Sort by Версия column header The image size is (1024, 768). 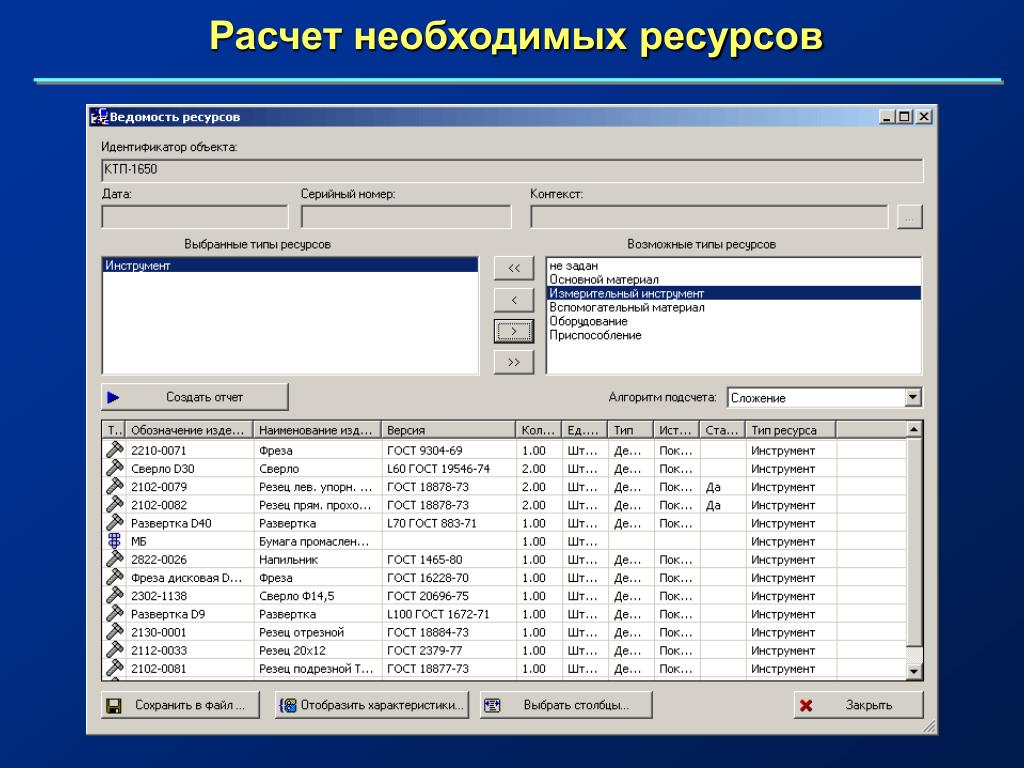coord(447,430)
